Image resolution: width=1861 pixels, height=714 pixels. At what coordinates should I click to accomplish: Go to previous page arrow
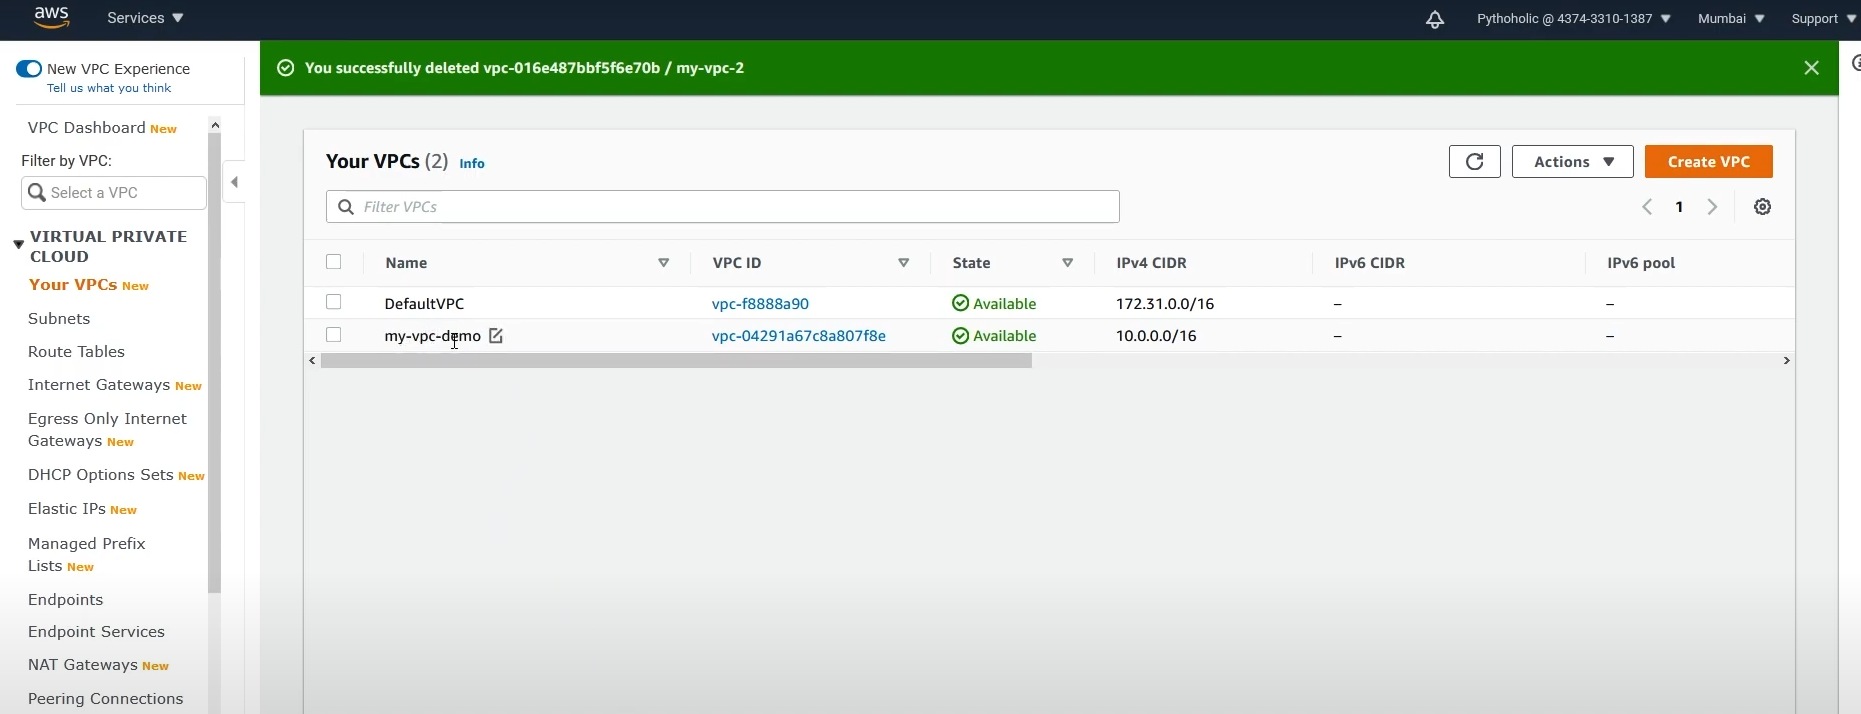(1647, 207)
